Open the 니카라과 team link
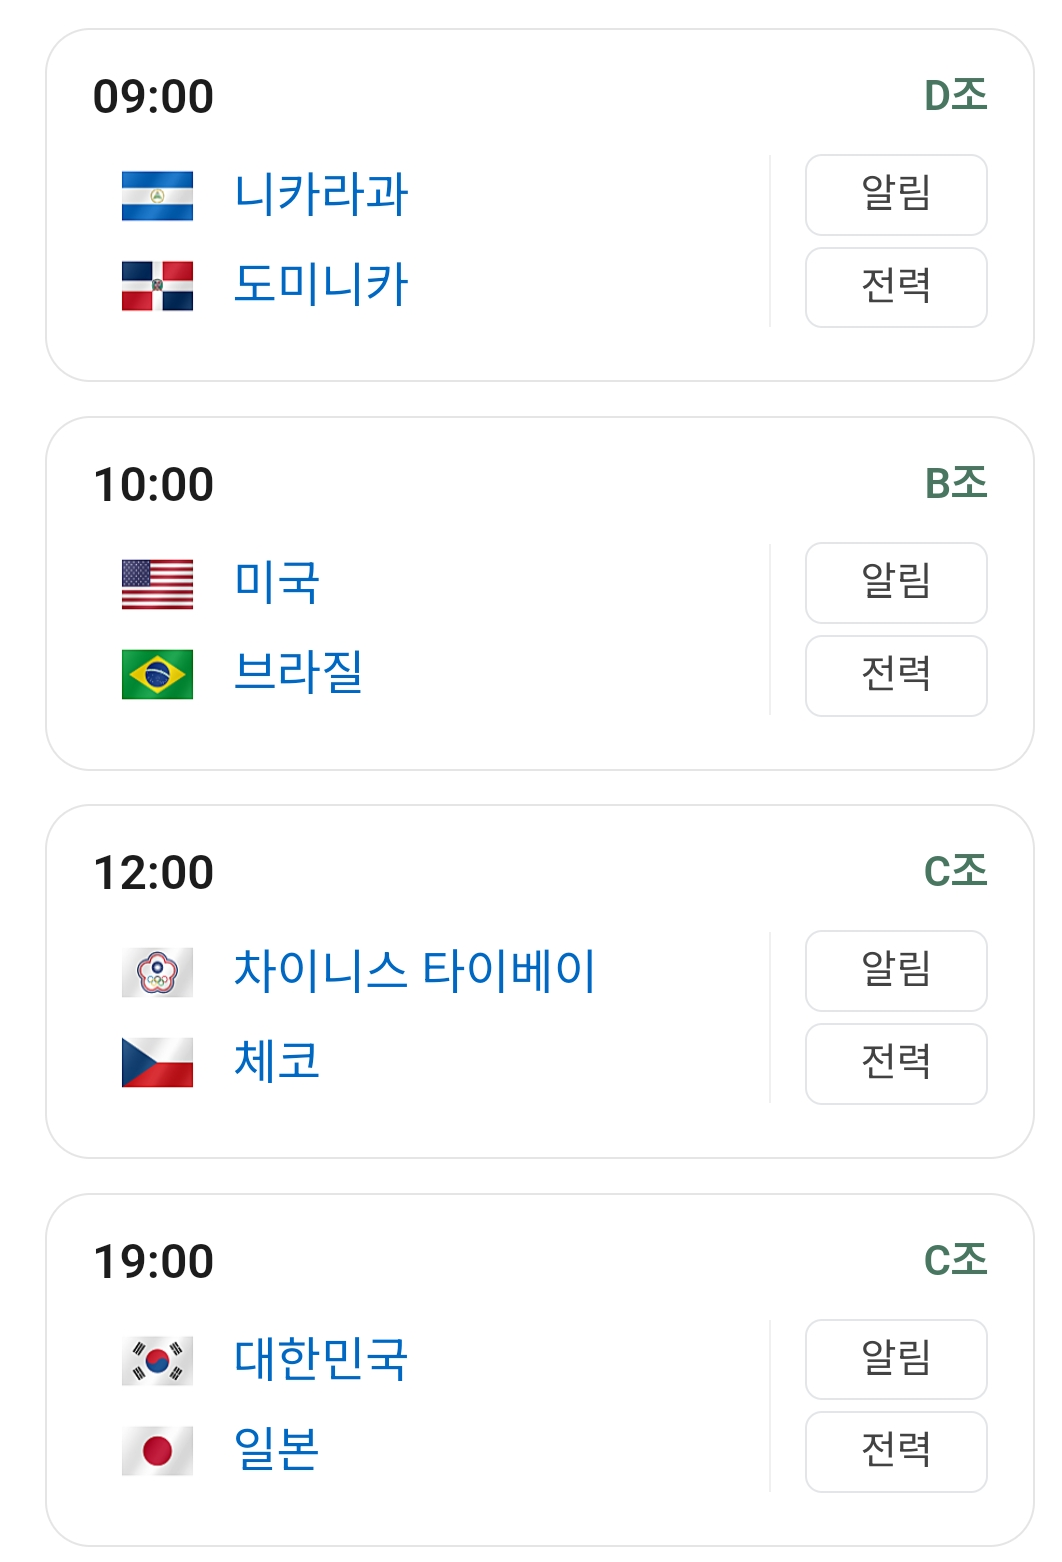This screenshot has width=1062, height=1562. point(320,195)
